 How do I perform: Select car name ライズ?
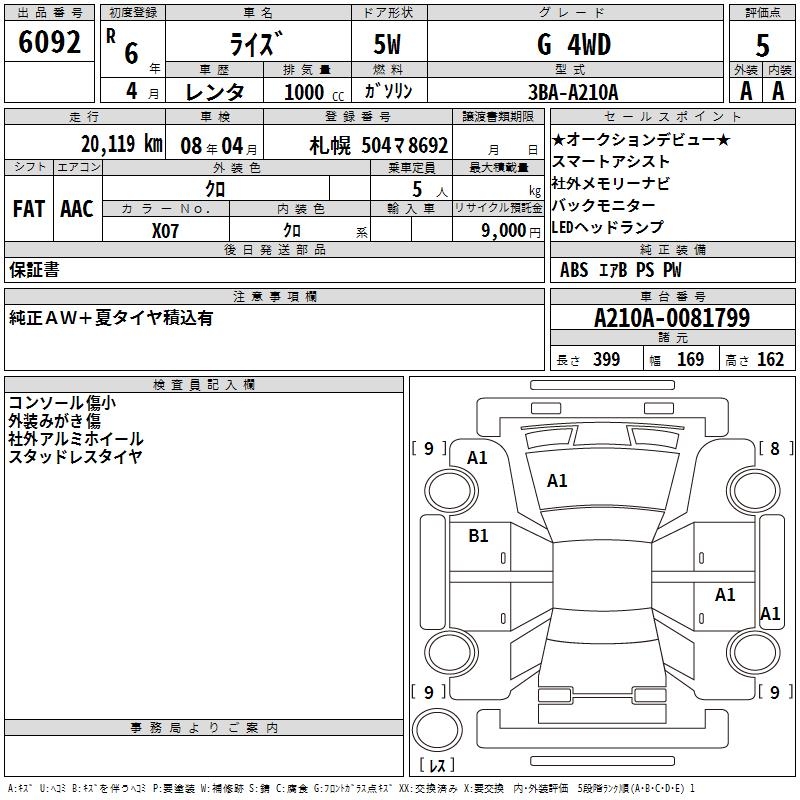point(257,44)
